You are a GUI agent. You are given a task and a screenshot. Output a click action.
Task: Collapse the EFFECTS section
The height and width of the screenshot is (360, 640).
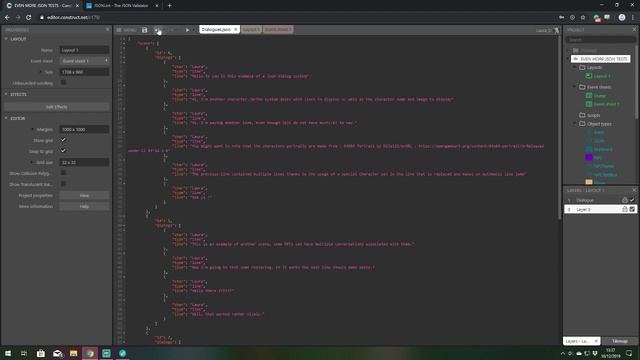pos(6,94)
